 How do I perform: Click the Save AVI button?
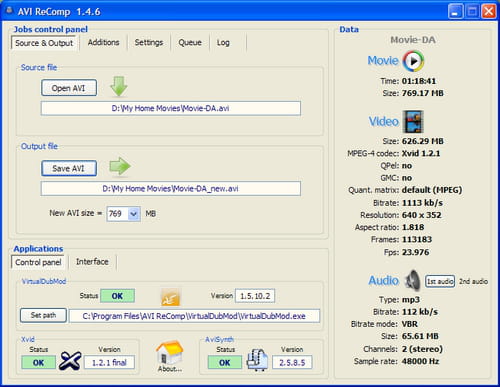(x=69, y=168)
